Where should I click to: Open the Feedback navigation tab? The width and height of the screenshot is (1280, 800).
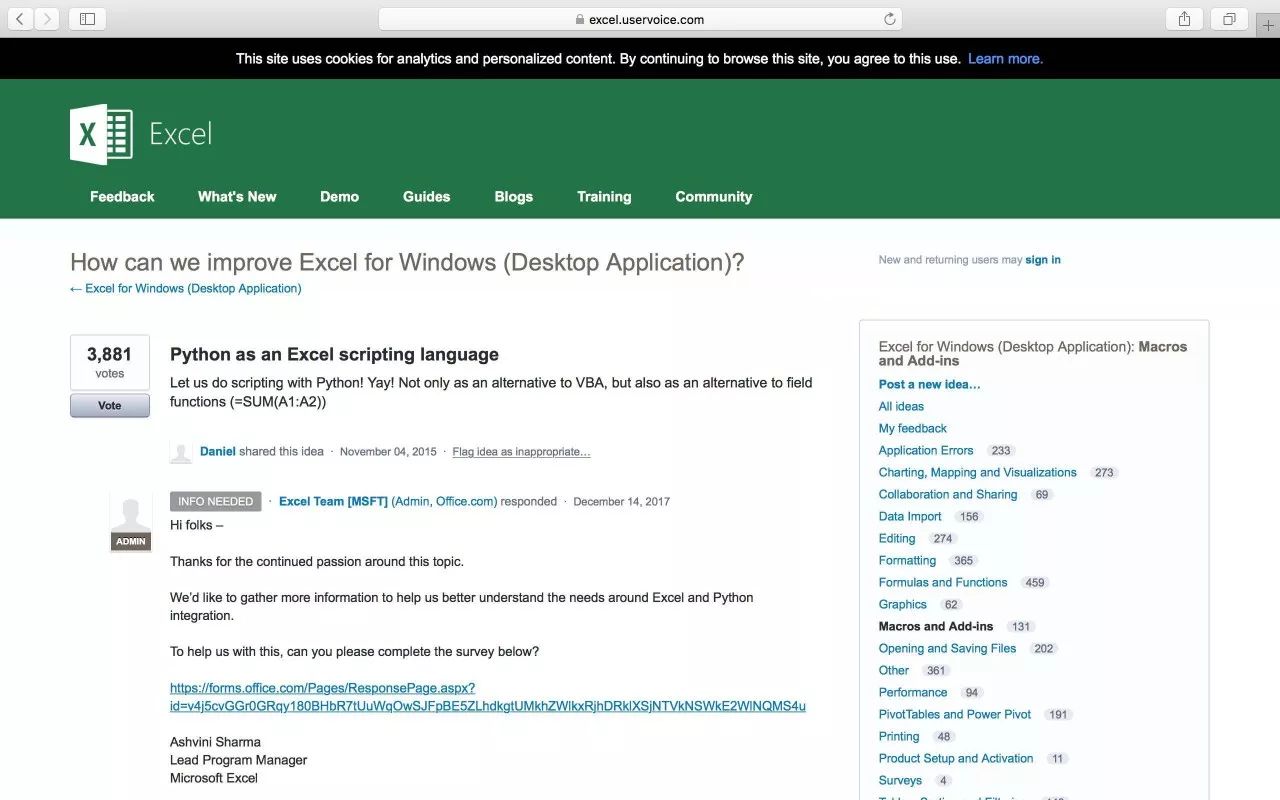point(122,197)
